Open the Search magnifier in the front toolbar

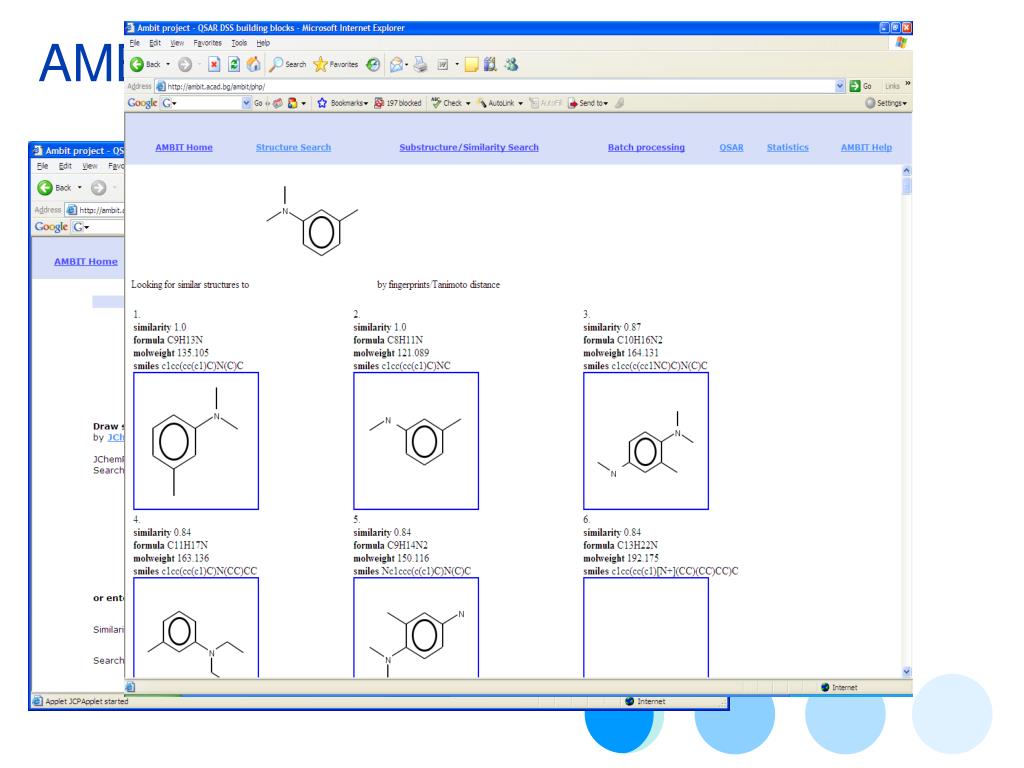pos(277,64)
